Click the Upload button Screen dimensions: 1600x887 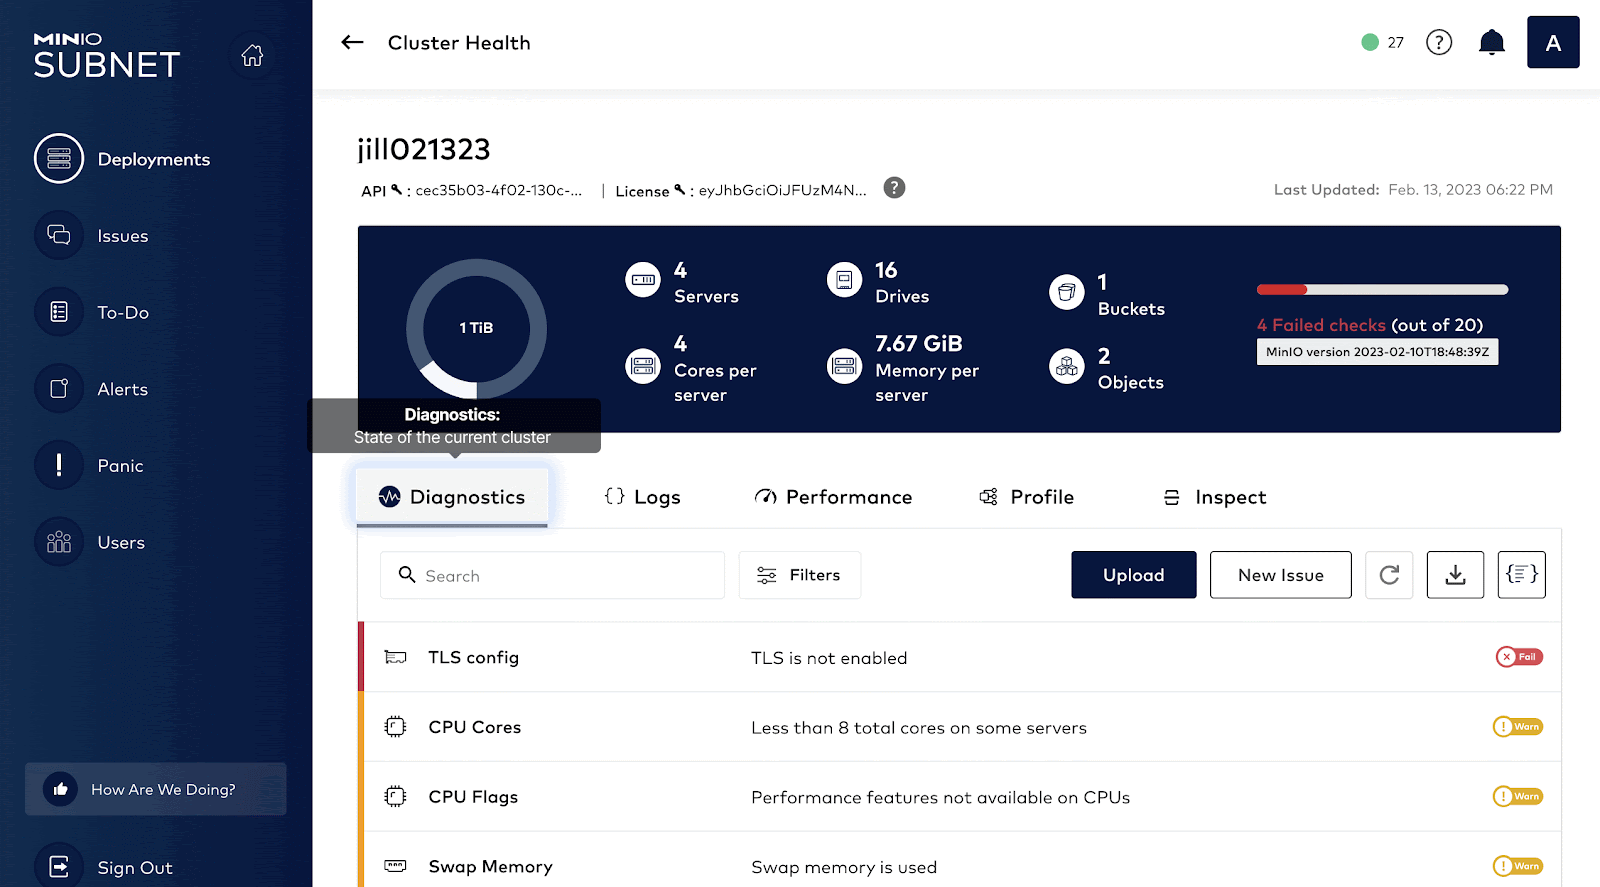pyautogui.click(x=1133, y=575)
